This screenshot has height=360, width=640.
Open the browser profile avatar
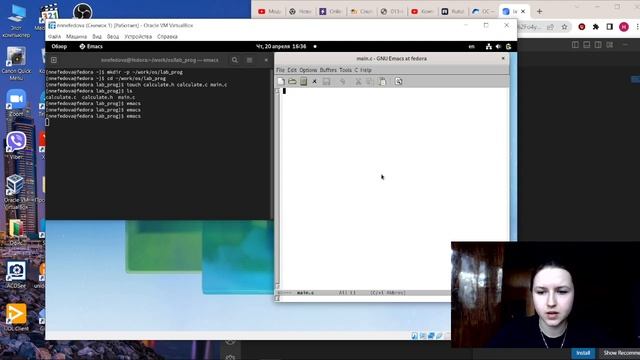pos(624,27)
